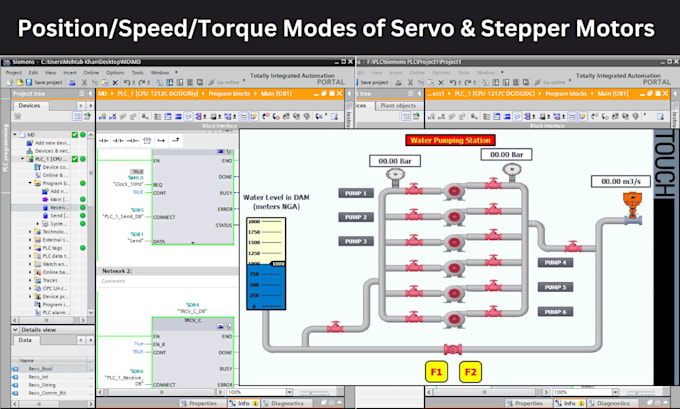Click the Redo arrow in left window toolbar
The image size is (680, 409).
pyautogui.click(x=141, y=82)
